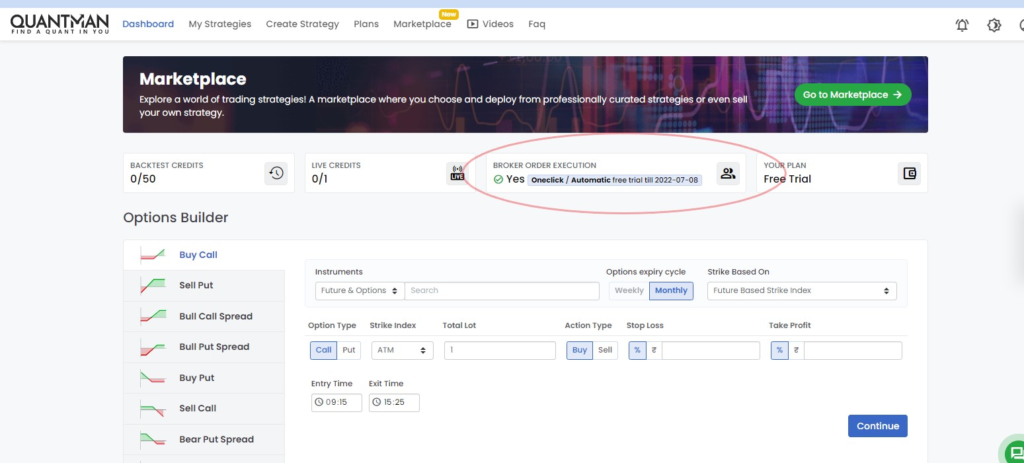Set Stop Loss to rupee mode
The image size is (1024, 463).
654,350
